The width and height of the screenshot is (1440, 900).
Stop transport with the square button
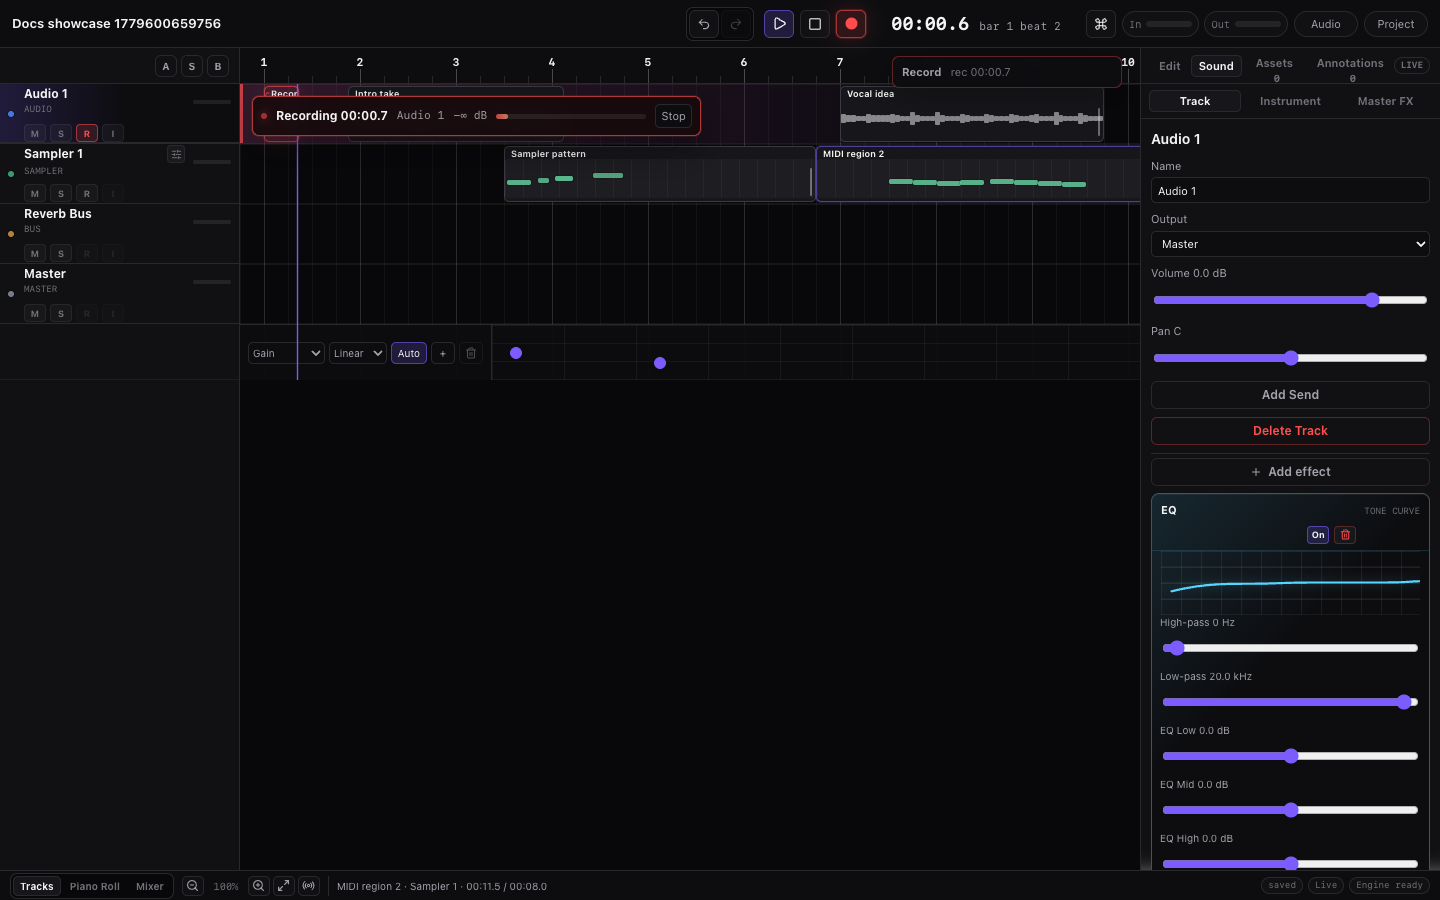[815, 24]
